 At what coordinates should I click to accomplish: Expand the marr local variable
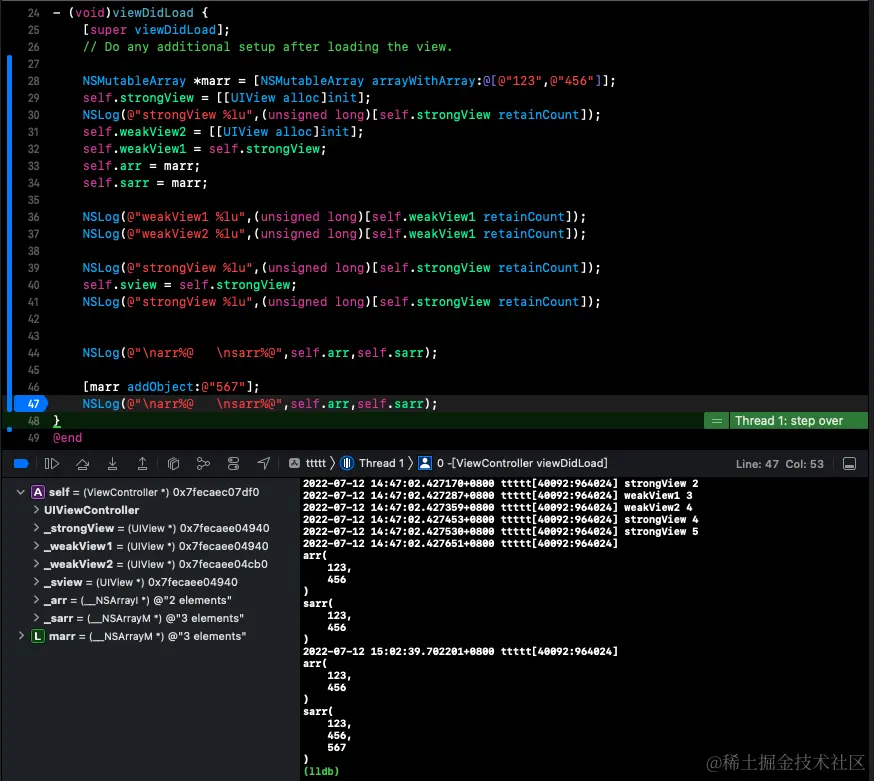coord(21,636)
